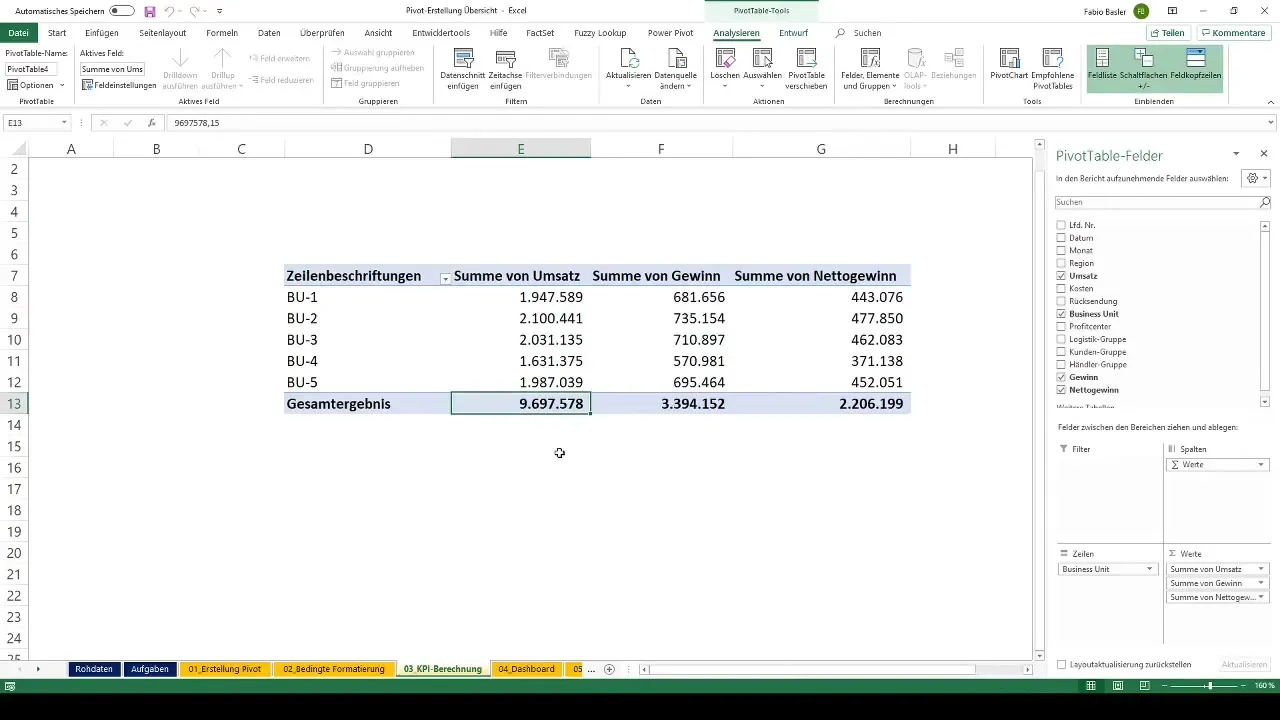Expand the formula bar
This screenshot has width=1280, height=720.
tap(1271, 123)
